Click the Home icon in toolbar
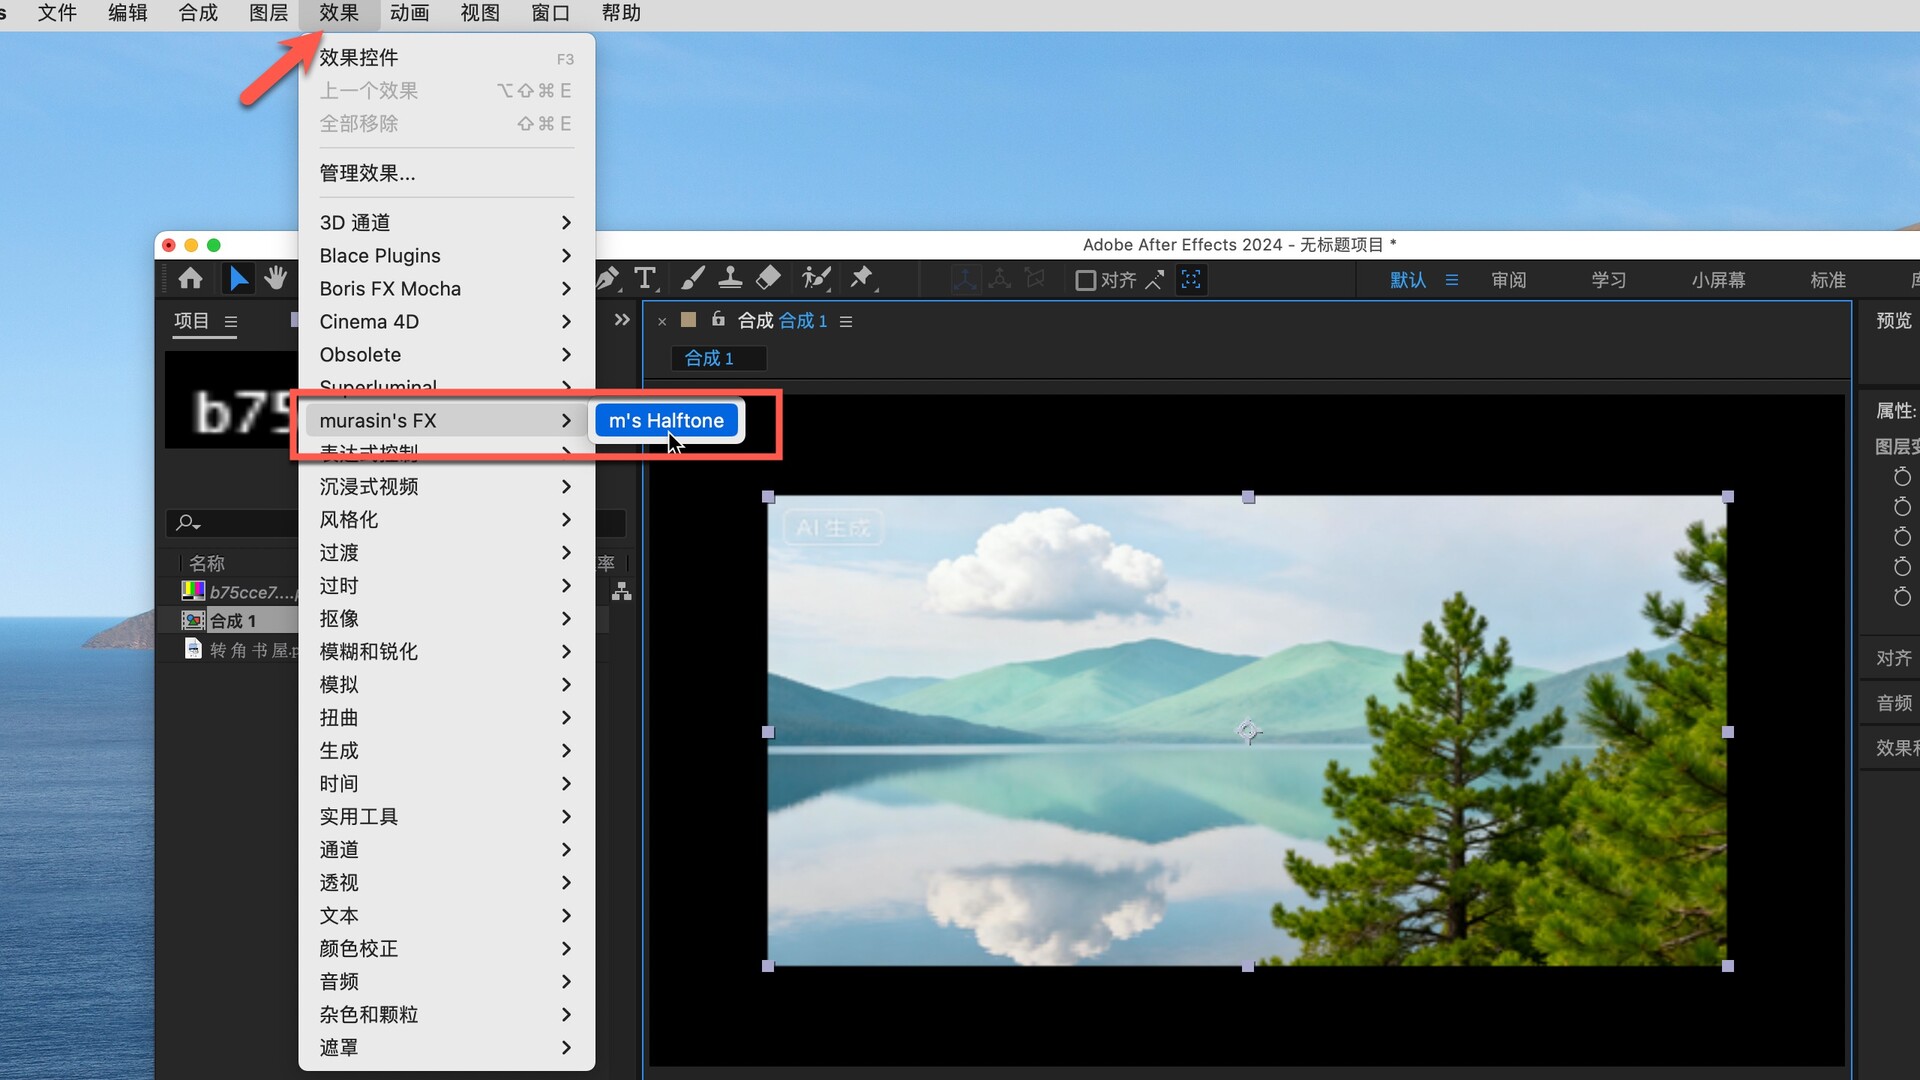 tap(190, 279)
